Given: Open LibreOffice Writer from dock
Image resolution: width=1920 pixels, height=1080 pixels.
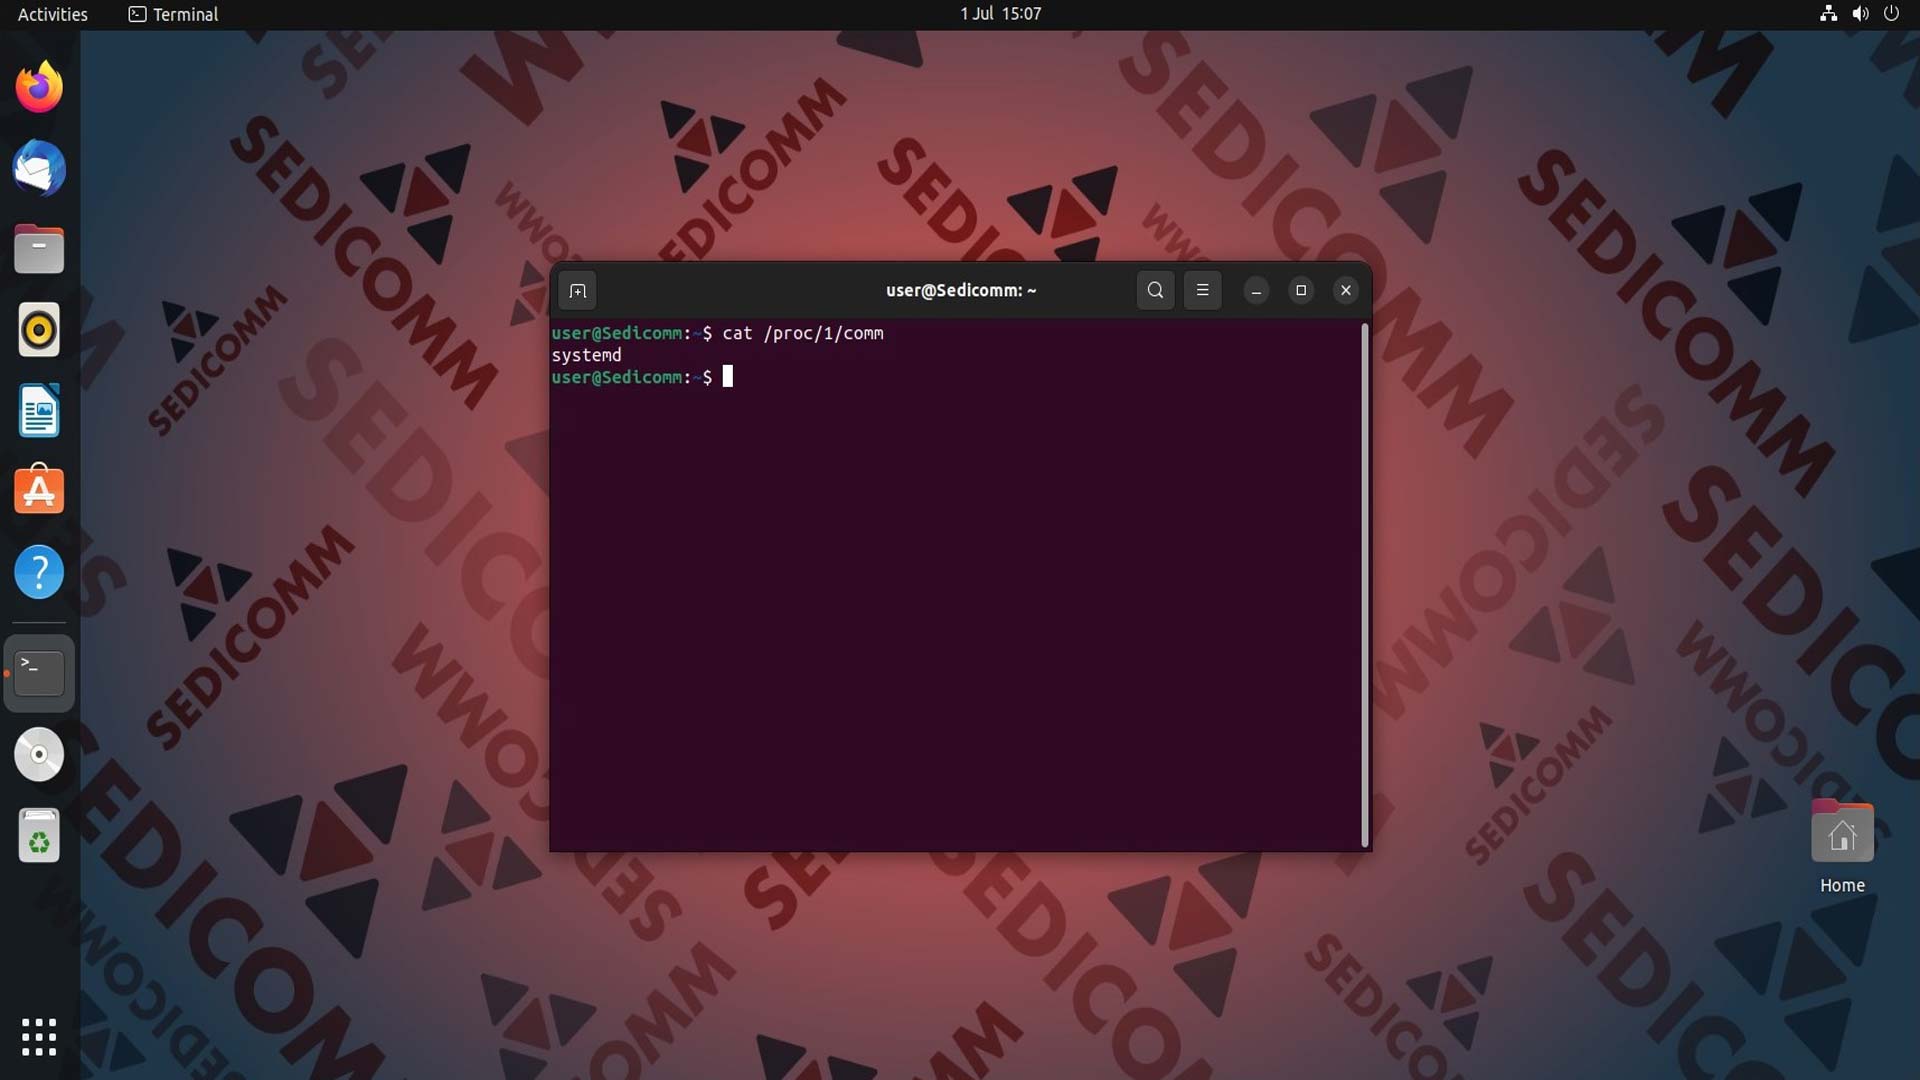Looking at the screenshot, I should [x=39, y=411].
